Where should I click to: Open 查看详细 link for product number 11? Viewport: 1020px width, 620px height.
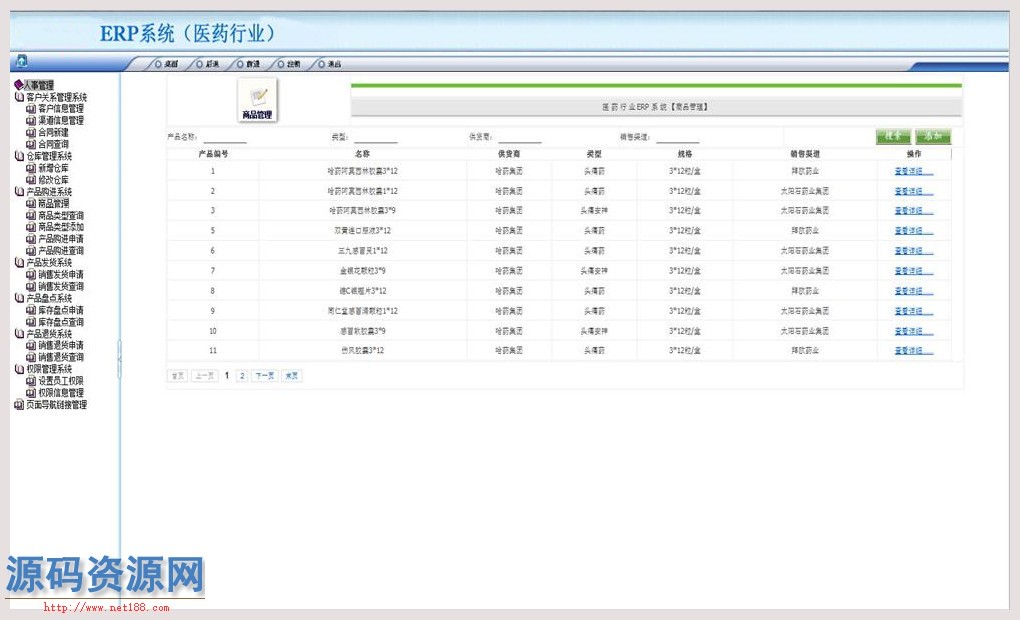(x=913, y=351)
